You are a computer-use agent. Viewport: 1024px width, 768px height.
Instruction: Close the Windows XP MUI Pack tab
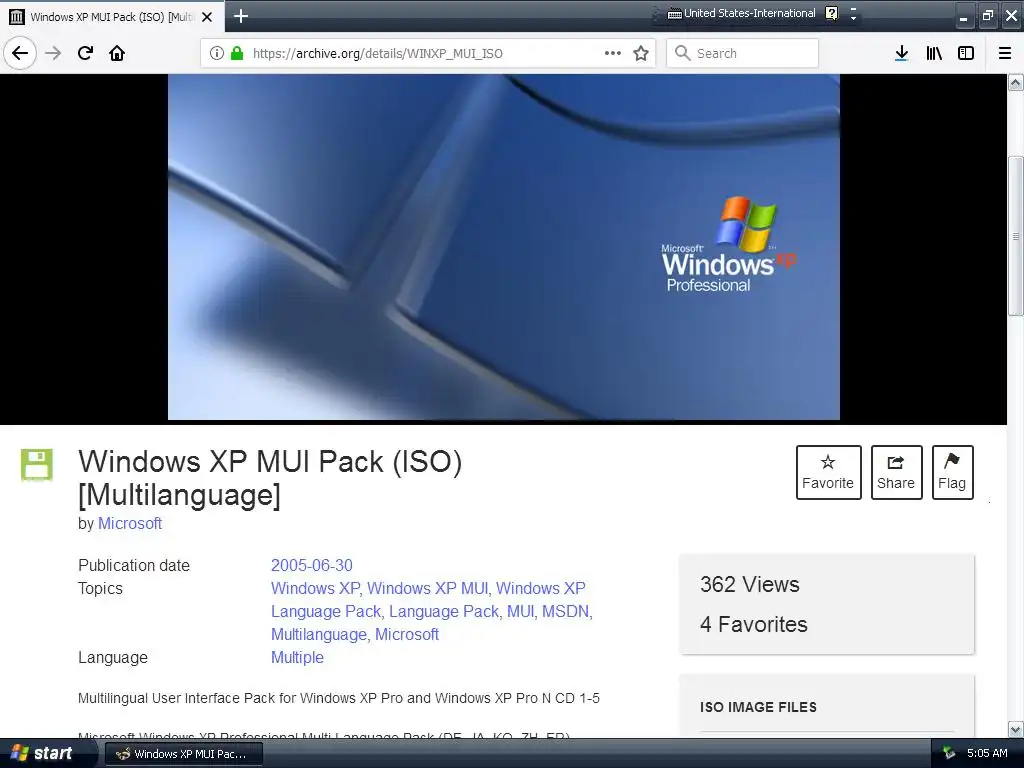pos(207,17)
